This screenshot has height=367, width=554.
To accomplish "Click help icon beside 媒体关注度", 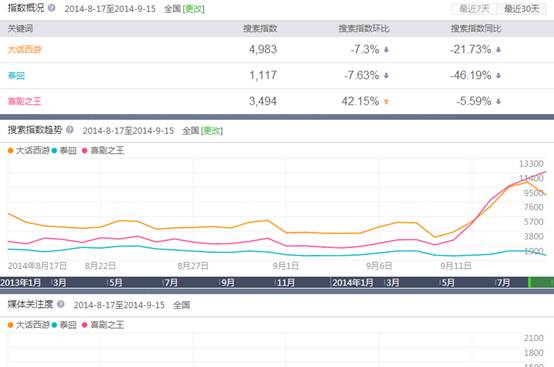I will (x=60, y=304).
